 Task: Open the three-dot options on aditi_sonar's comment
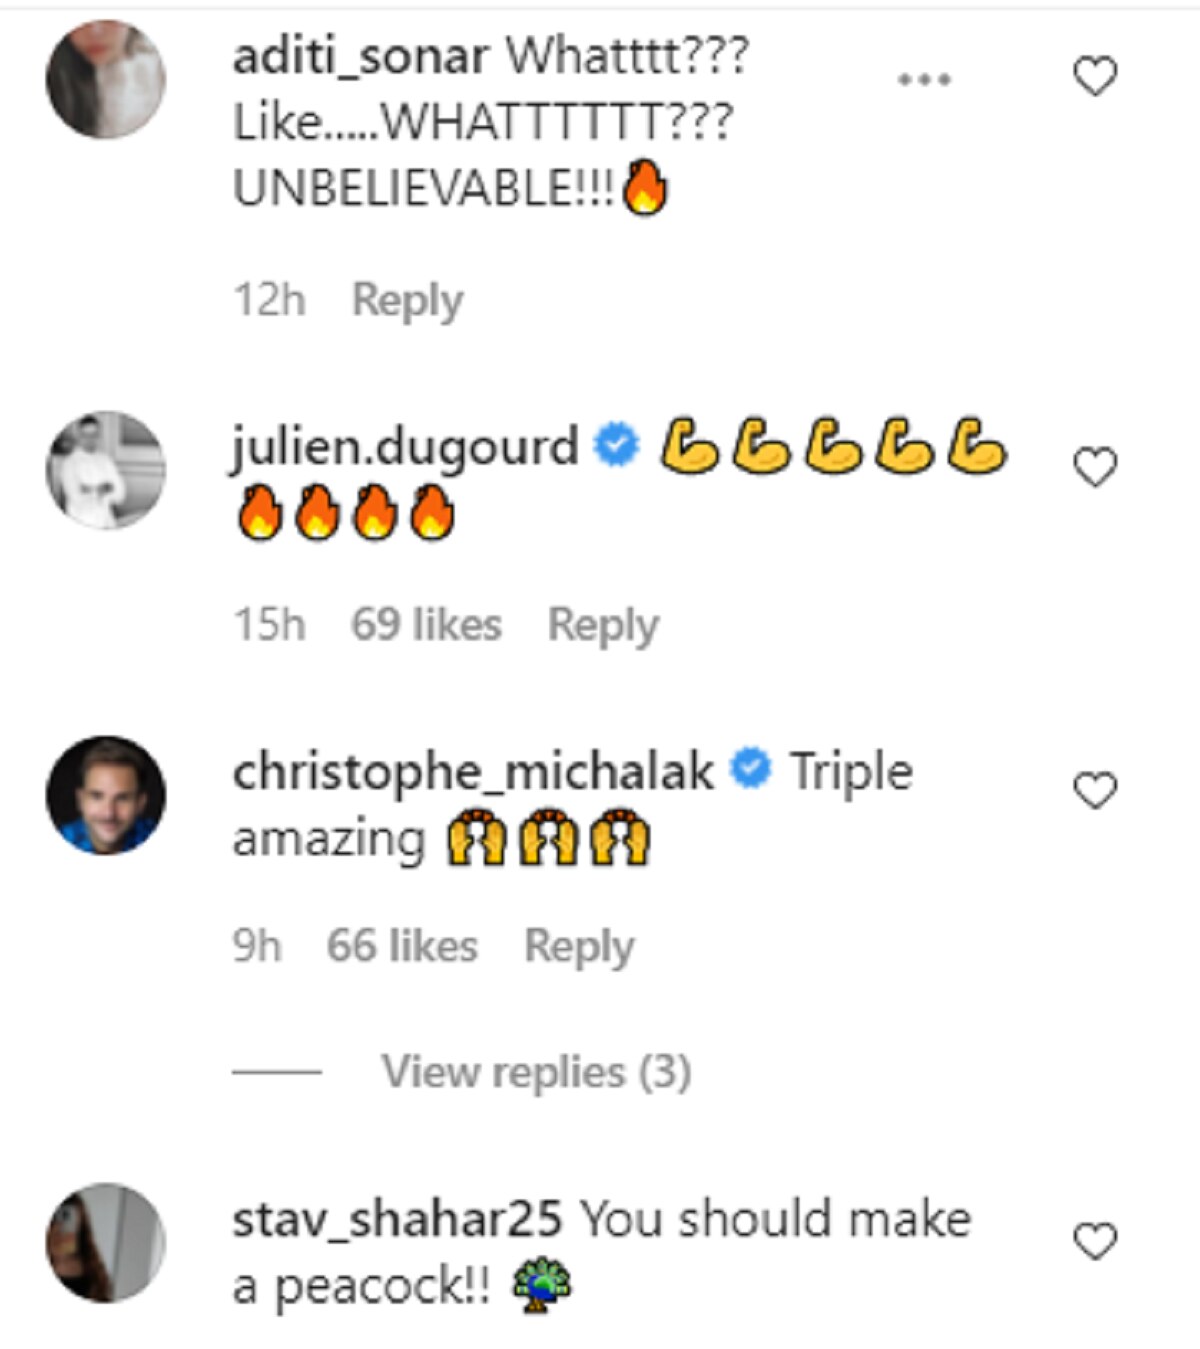[x=924, y=79]
